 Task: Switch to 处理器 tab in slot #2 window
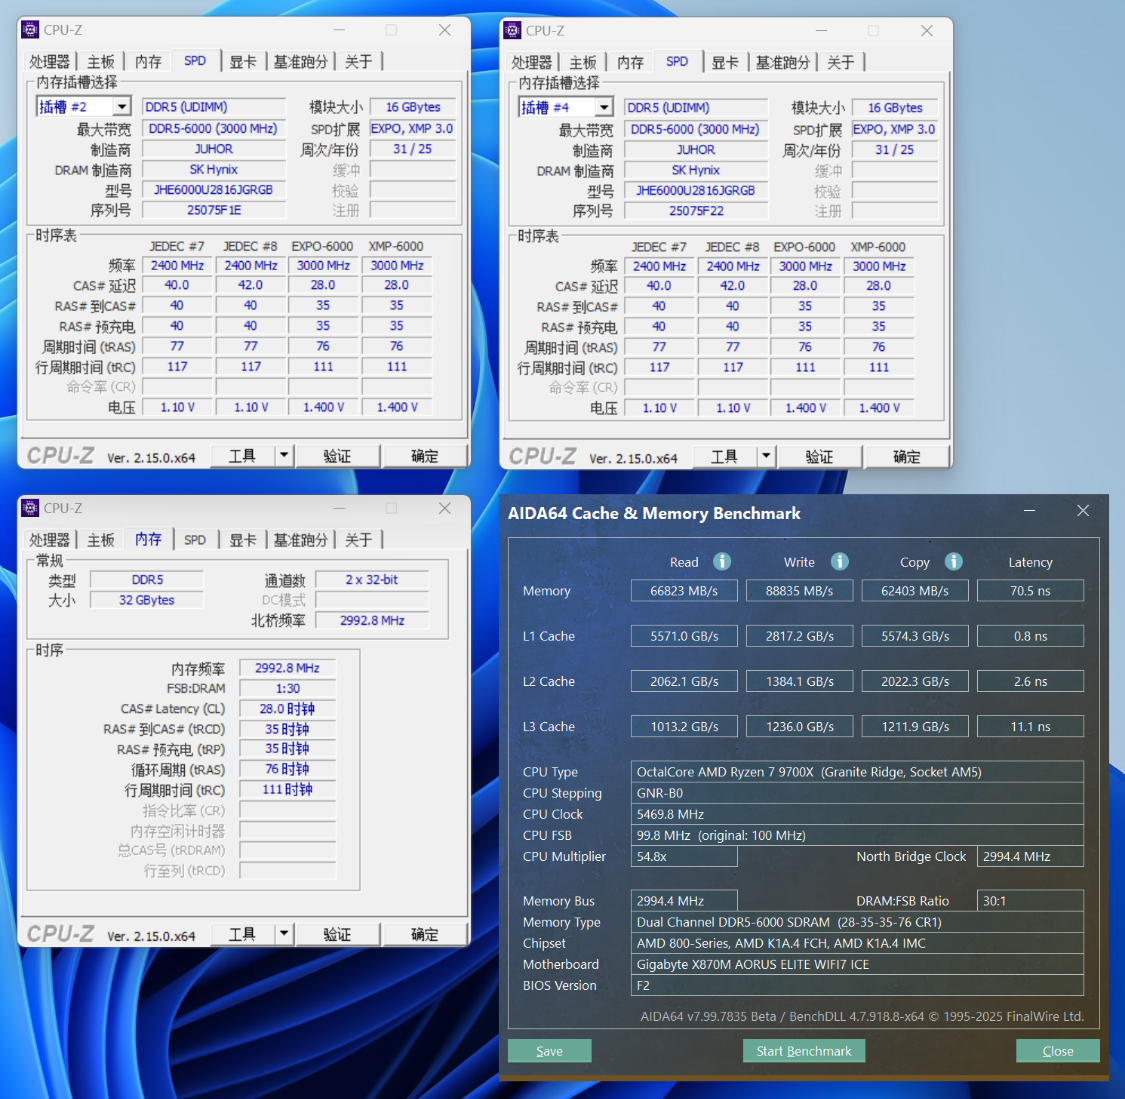coord(50,62)
